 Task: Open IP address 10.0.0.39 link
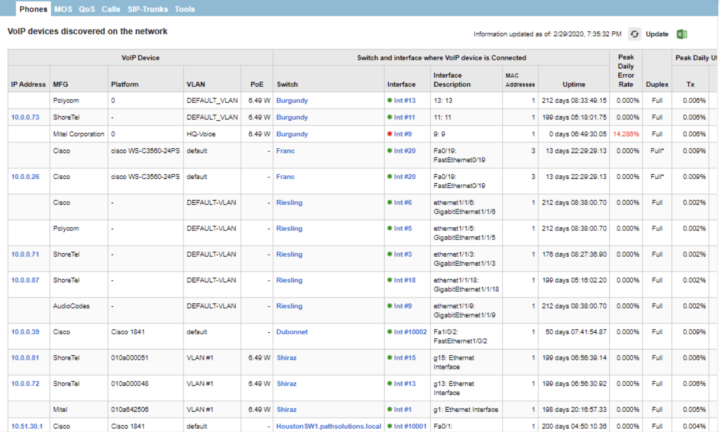pyautogui.click(x=25, y=332)
